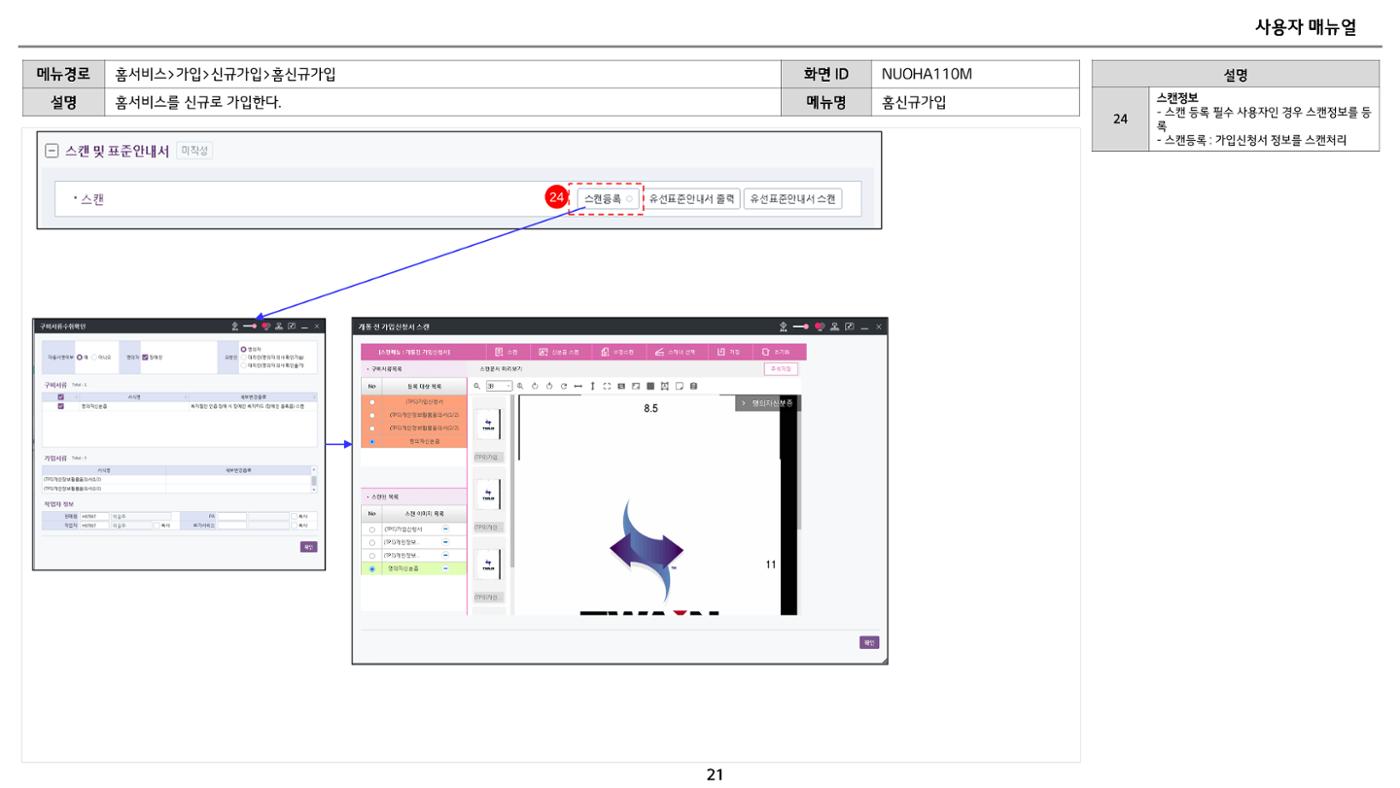Image resolution: width=1400 pixels, height=788 pixels.
Task: Click the fit-to-height vertical arrow icon
Action: [x=593, y=386]
